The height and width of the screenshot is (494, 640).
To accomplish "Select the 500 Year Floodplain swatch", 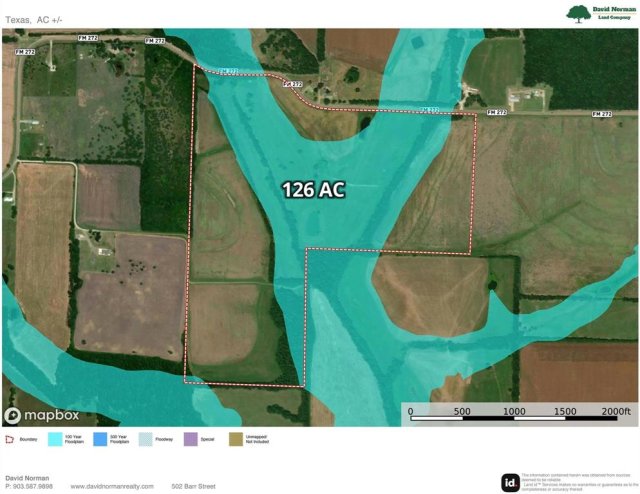I will pyautogui.click(x=100, y=439).
